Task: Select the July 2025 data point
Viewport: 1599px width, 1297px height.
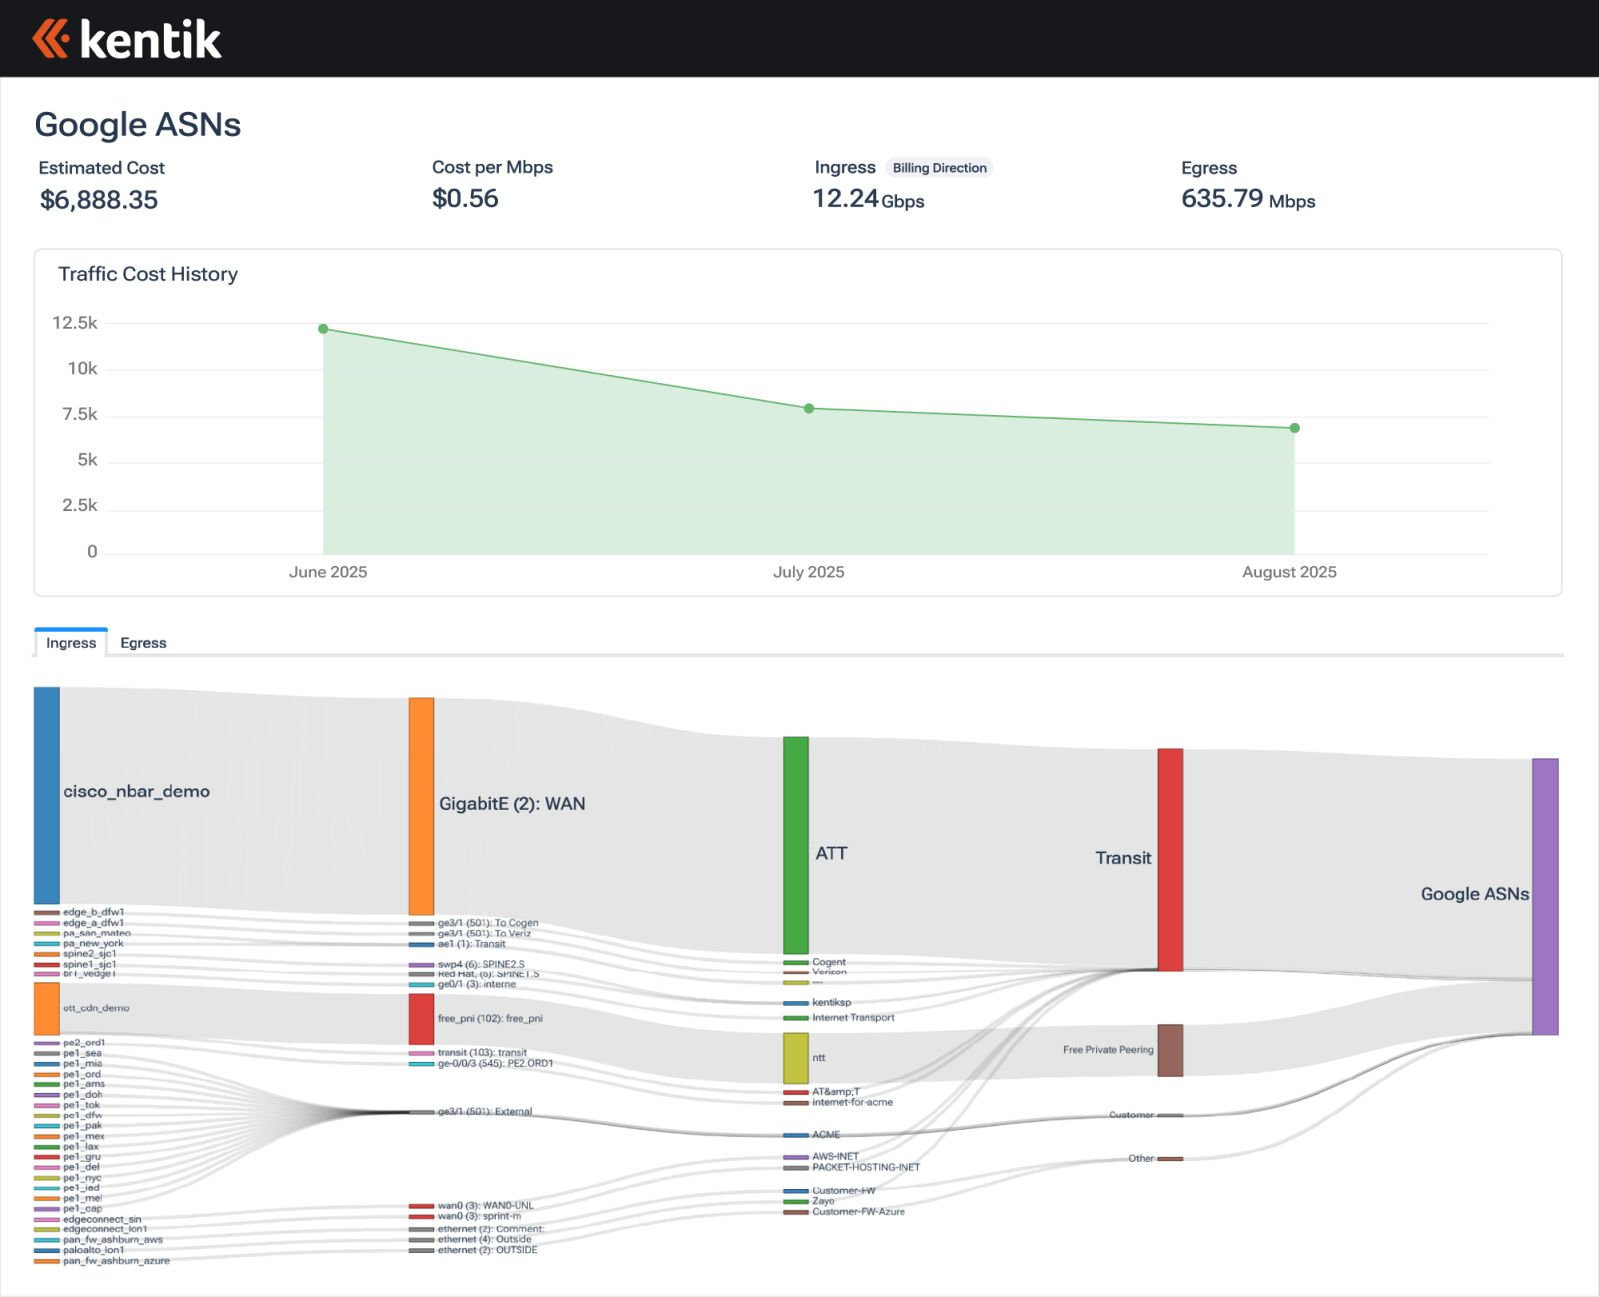Action: coord(809,408)
